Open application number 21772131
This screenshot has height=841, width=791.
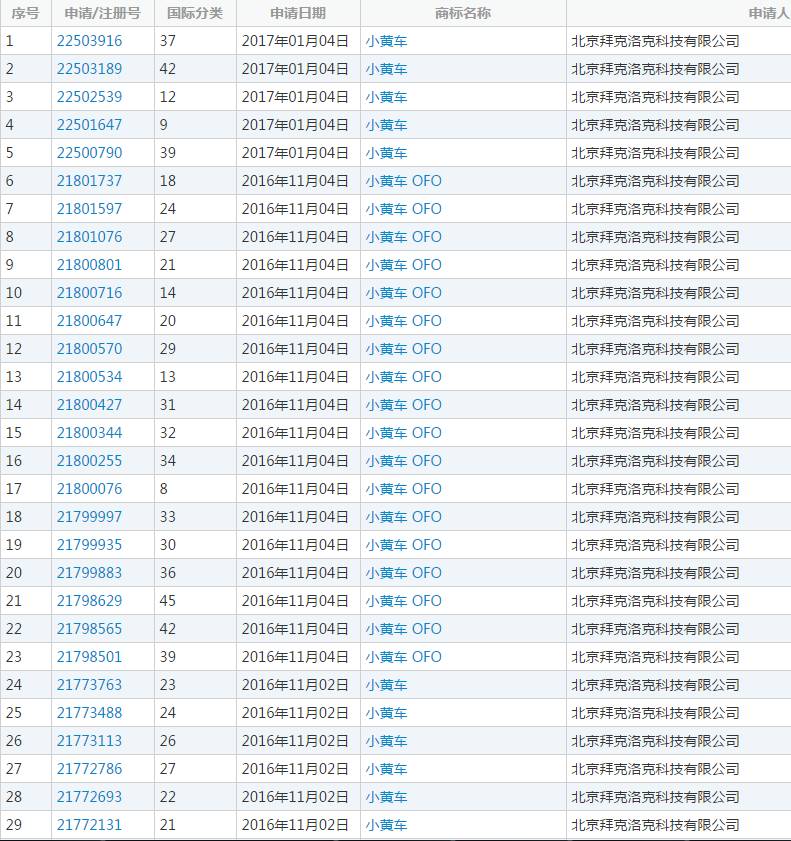point(89,825)
